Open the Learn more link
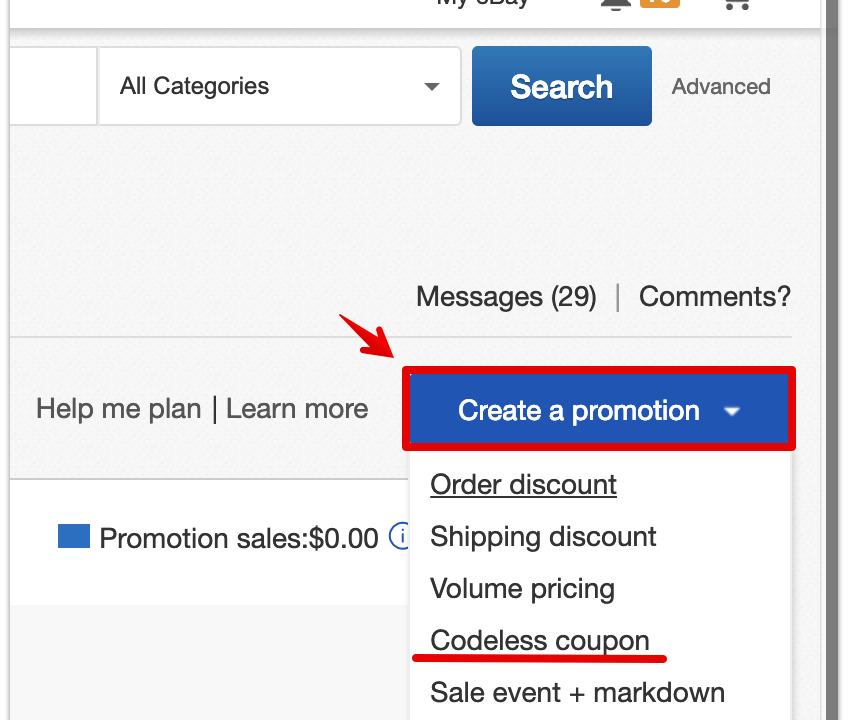This screenshot has width=848, height=720. click(x=297, y=409)
